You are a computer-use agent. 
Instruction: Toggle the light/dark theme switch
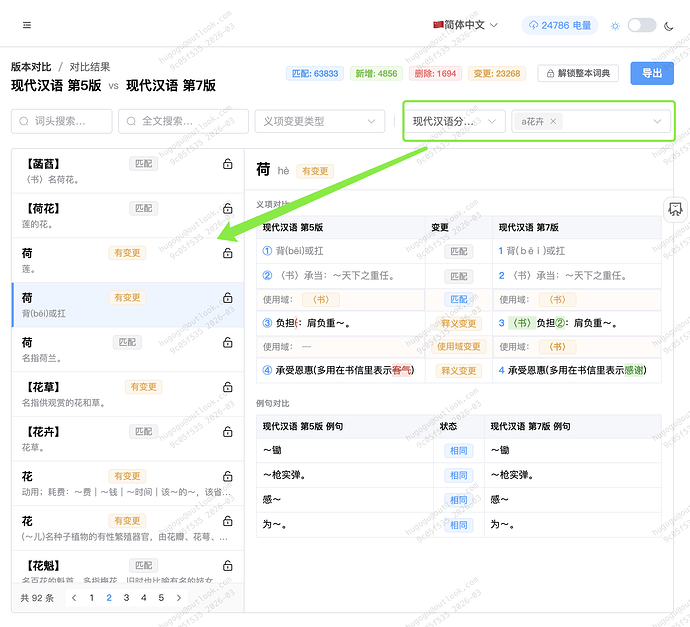click(x=641, y=25)
